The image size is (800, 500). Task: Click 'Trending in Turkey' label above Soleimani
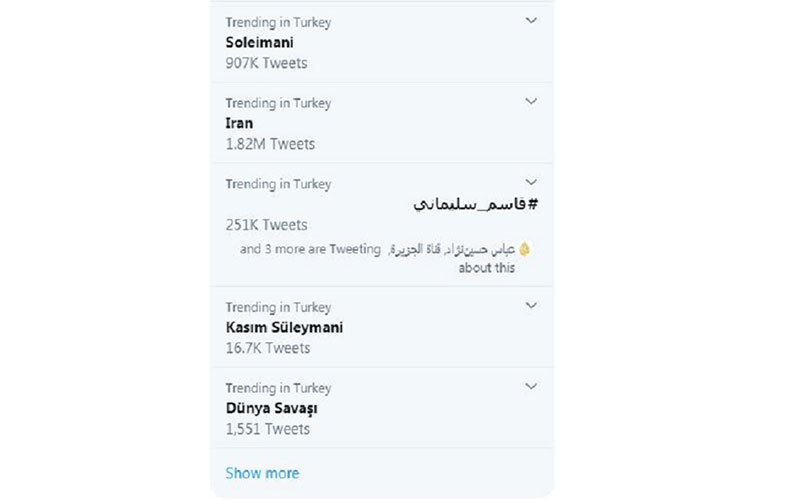[x=279, y=22]
